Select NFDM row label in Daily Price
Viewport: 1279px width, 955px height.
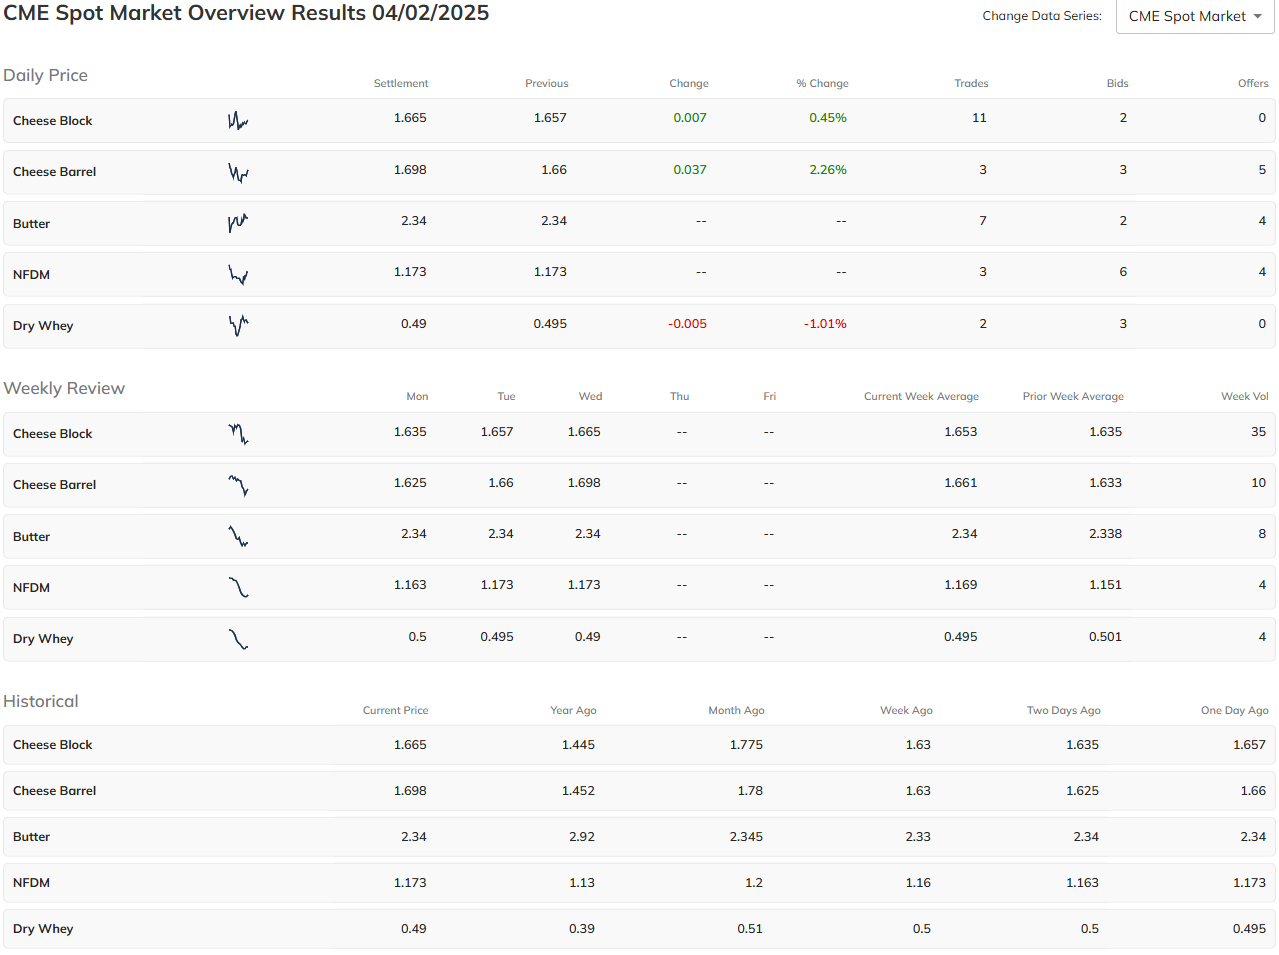click(x=31, y=275)
